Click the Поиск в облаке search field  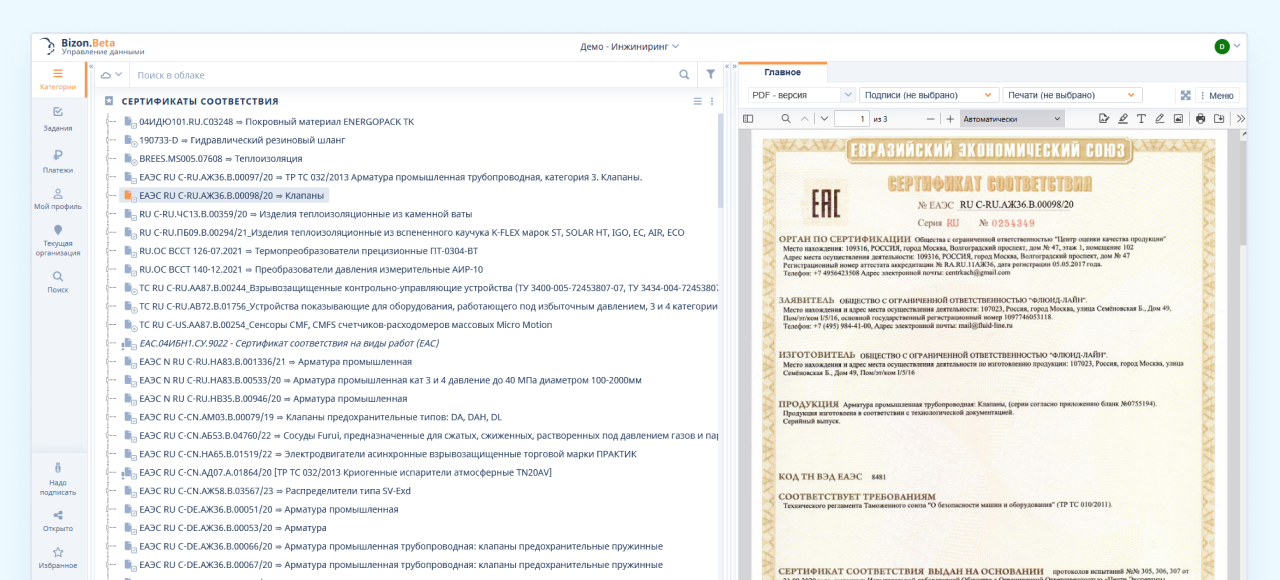pos(403,75)
